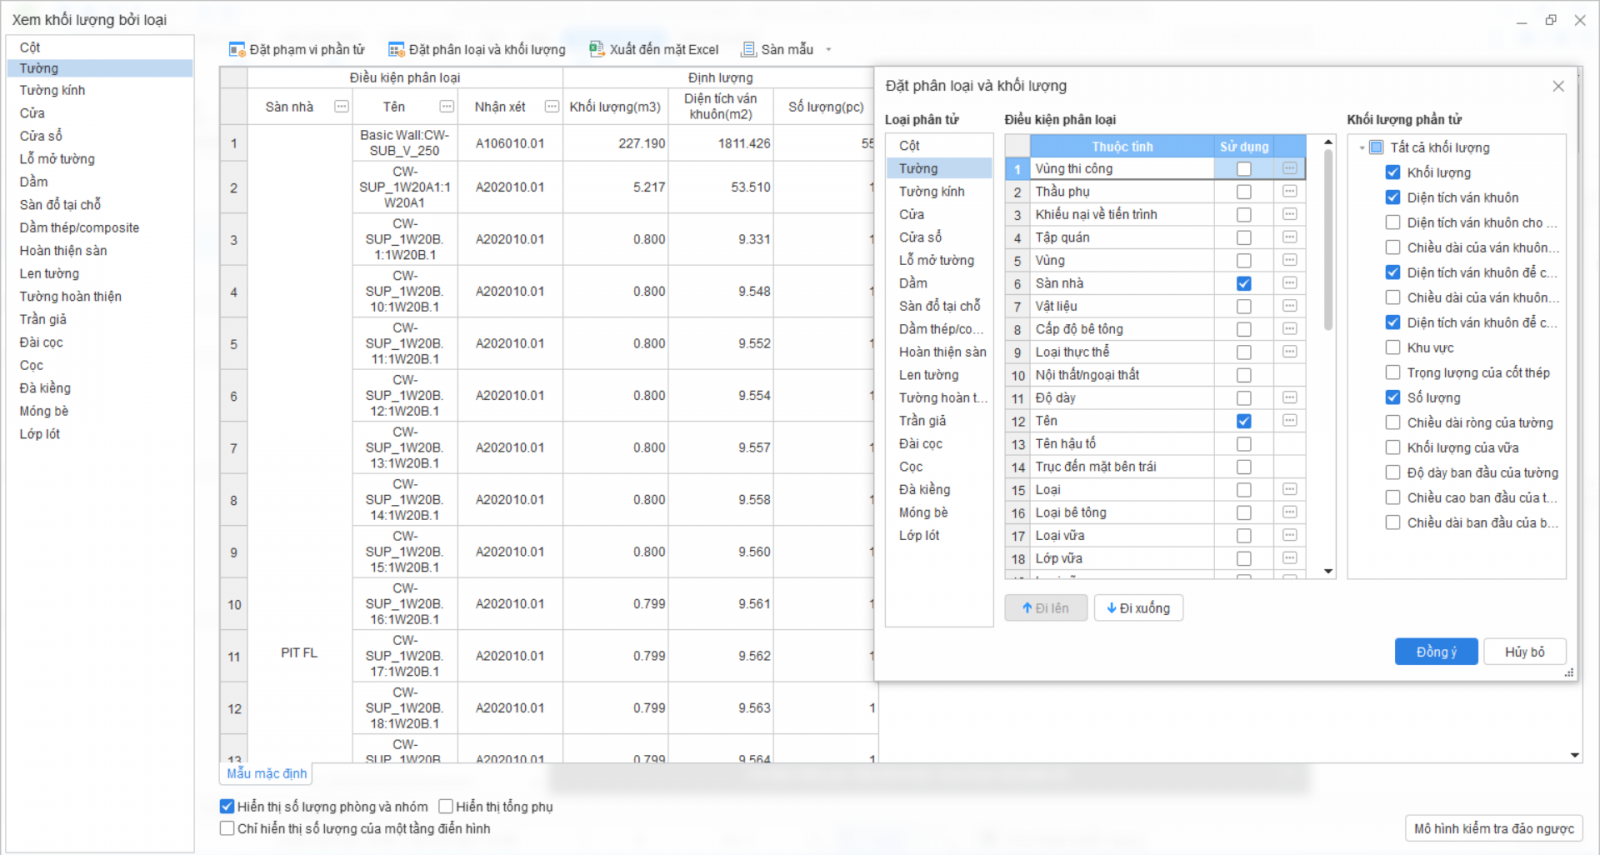Viewport: 1600px width, 855px height.
Task: Collapse the Tất cả khối lượng tree
Action: (x=1362, y=148)
